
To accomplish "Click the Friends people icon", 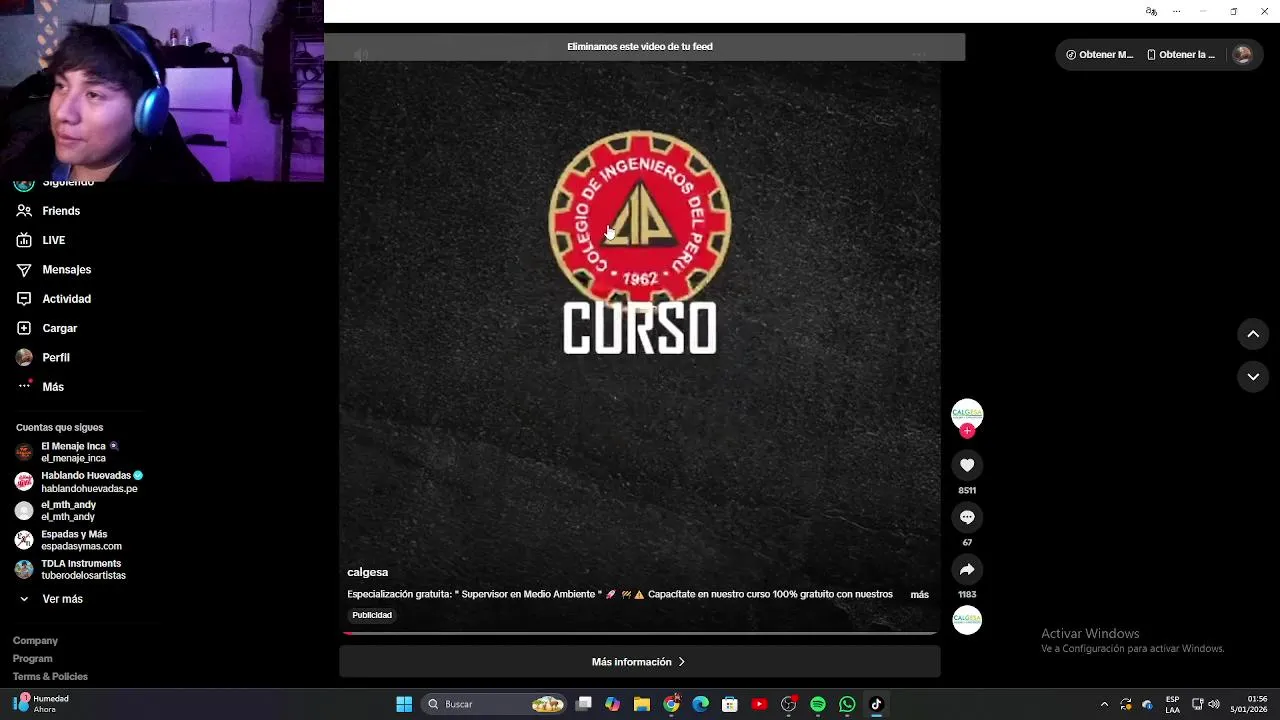I will 24,211.
